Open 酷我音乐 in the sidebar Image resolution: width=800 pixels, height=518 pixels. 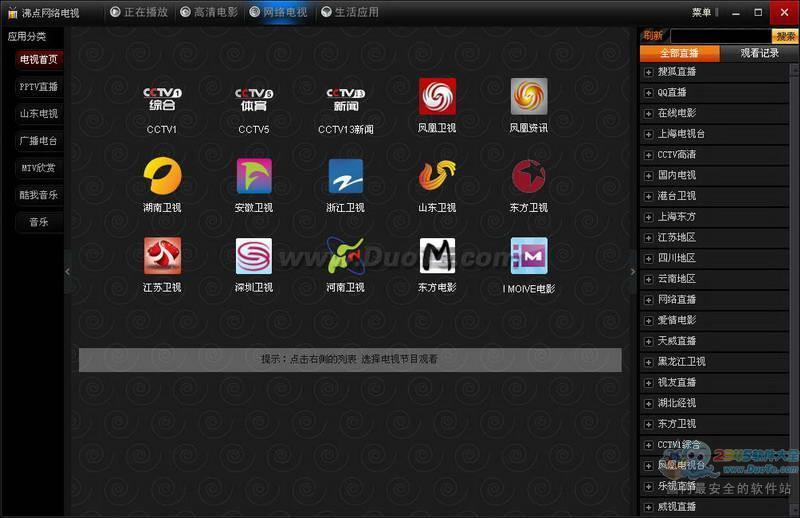39,195
